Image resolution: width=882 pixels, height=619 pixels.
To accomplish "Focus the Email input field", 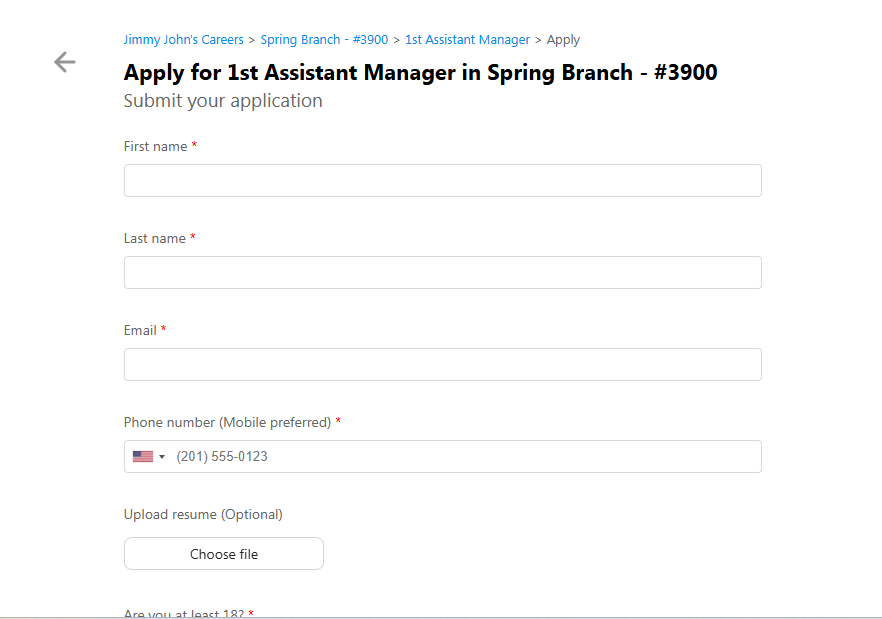I will point(443,365).
